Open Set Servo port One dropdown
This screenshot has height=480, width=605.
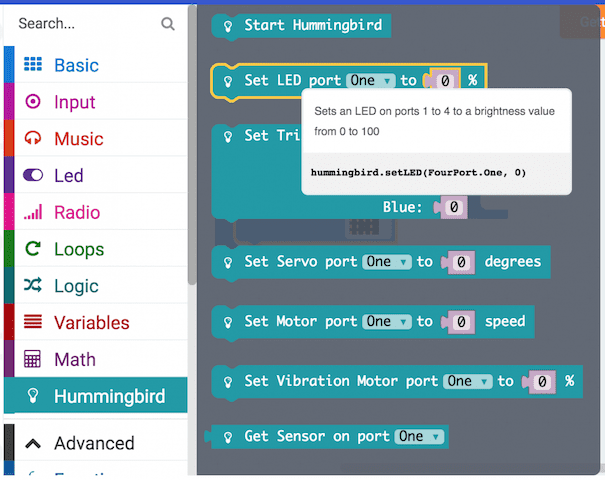(387, 262)
